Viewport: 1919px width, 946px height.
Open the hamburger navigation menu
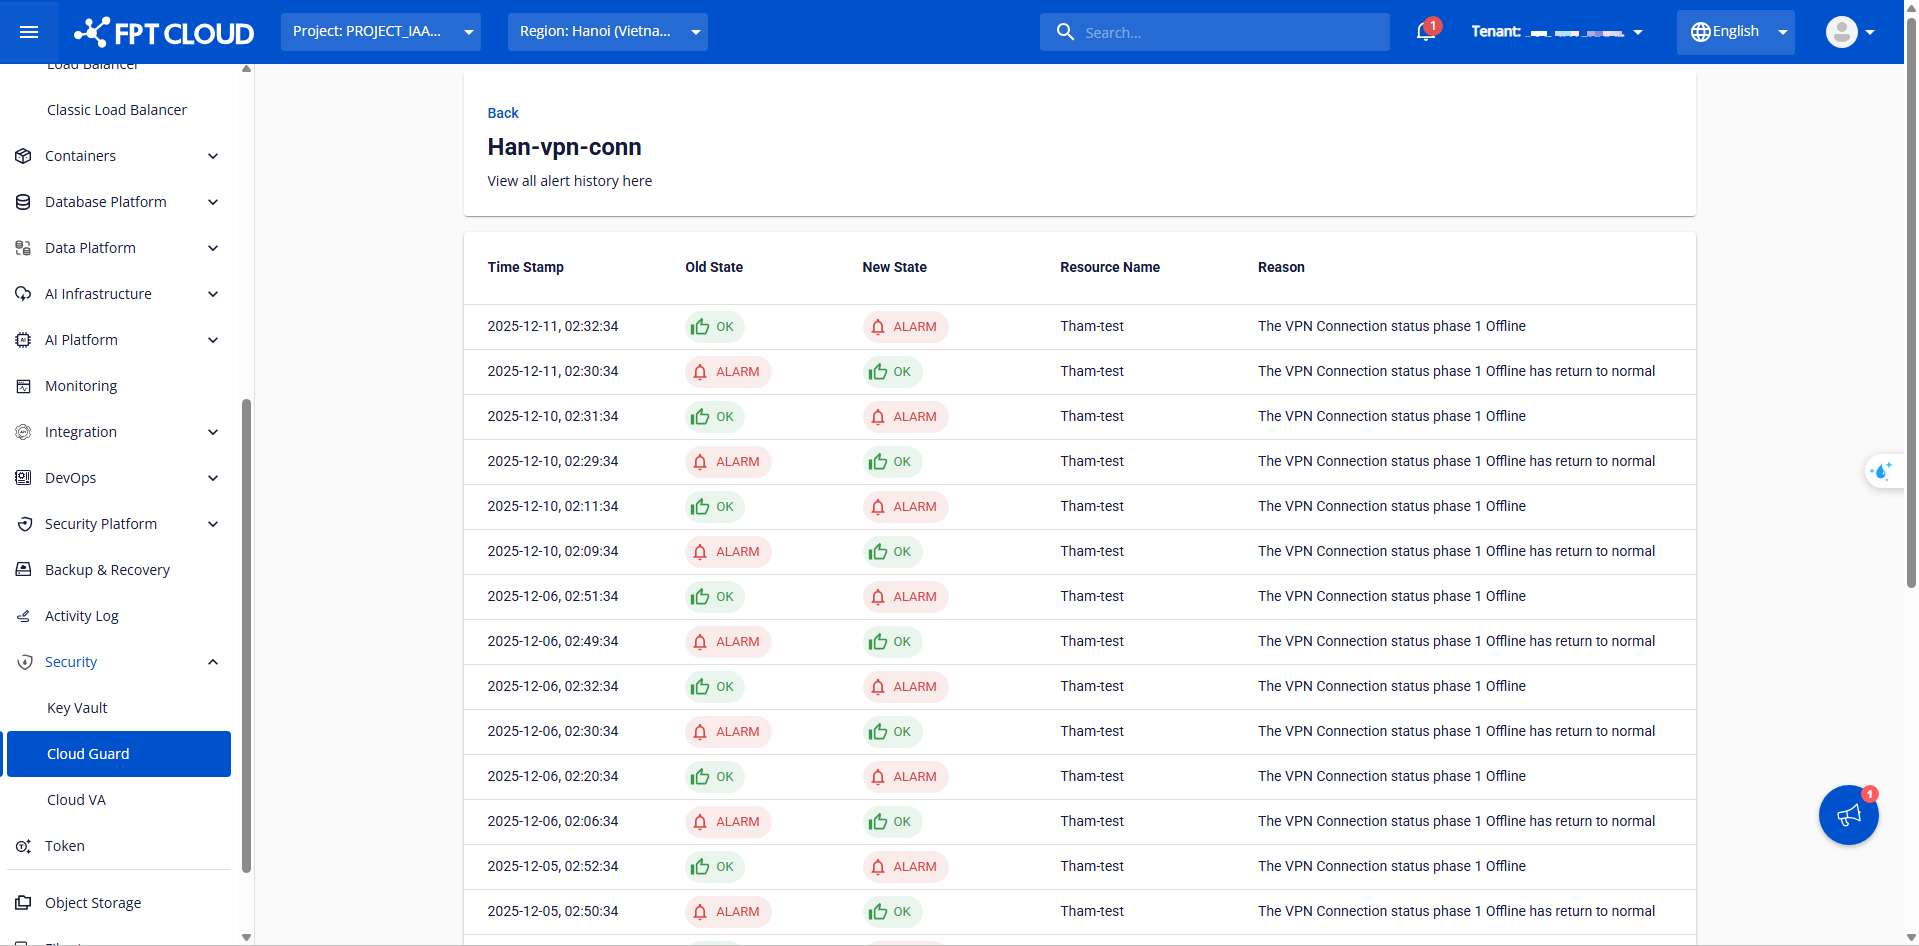[x=29, y=32]
